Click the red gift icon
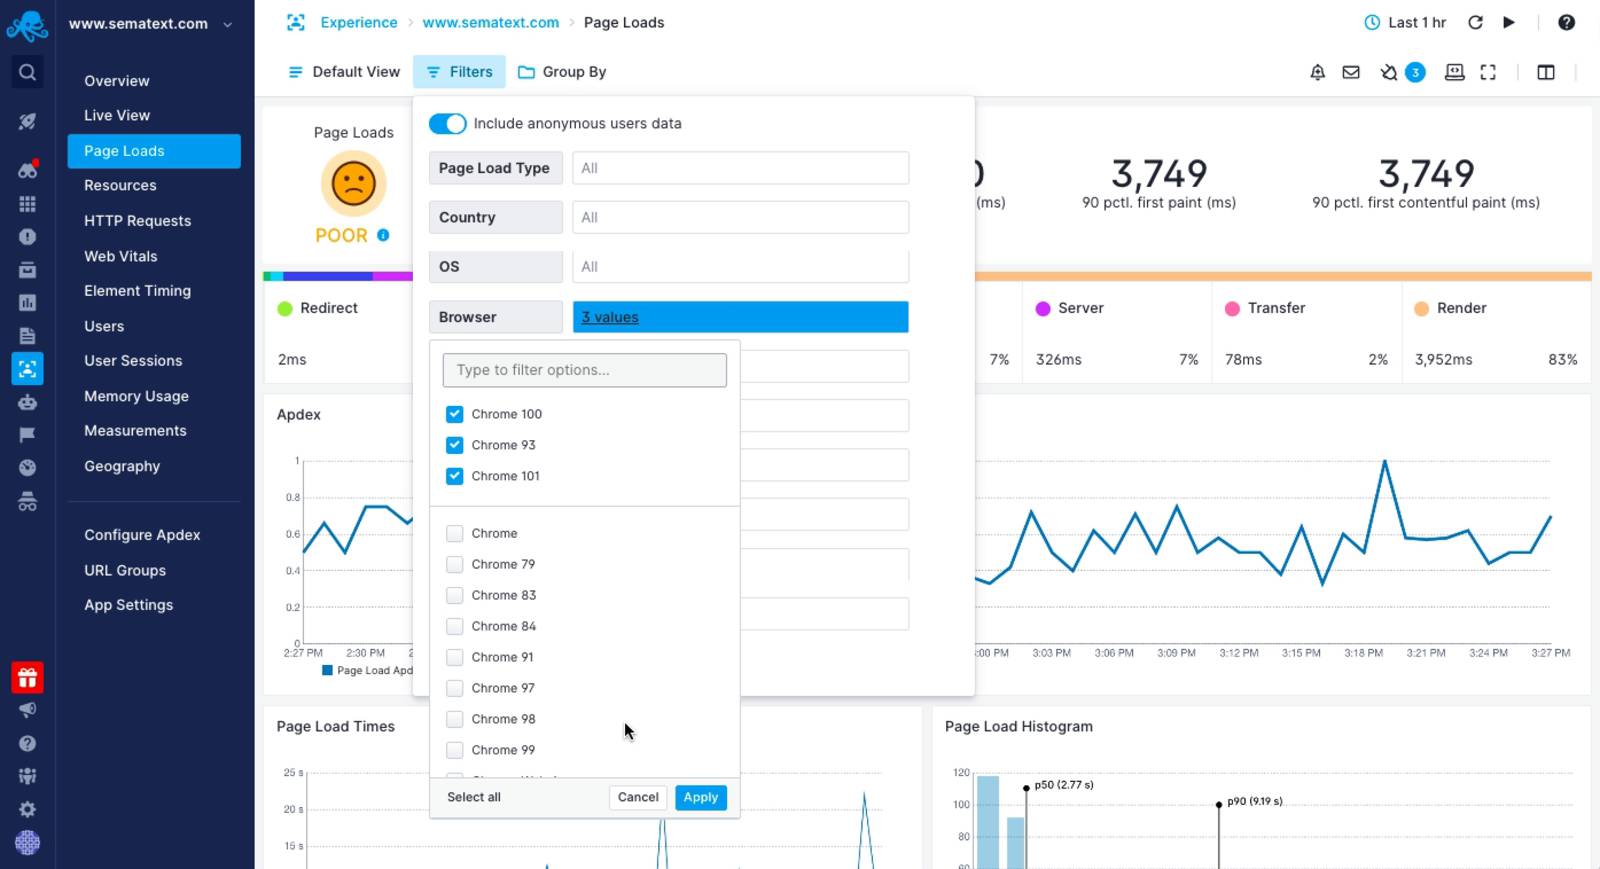This screenshot has height=869, width=1600. (x=27, y=678)
